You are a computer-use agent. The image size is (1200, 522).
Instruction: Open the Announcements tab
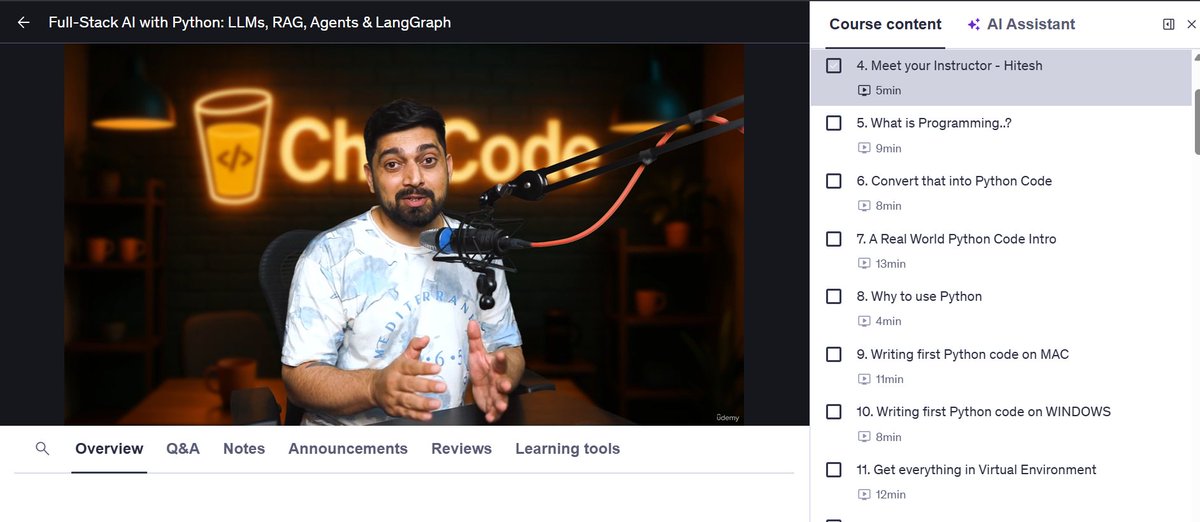[x=348, y=449]
